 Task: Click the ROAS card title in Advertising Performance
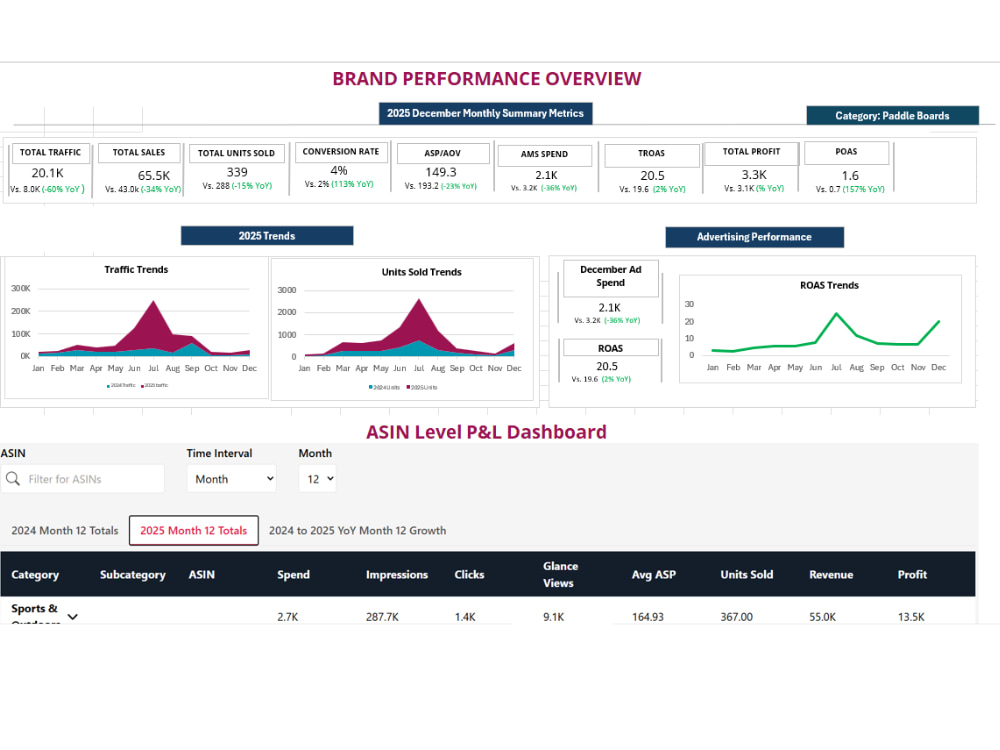pyautogui.click(x=610, y=348)
